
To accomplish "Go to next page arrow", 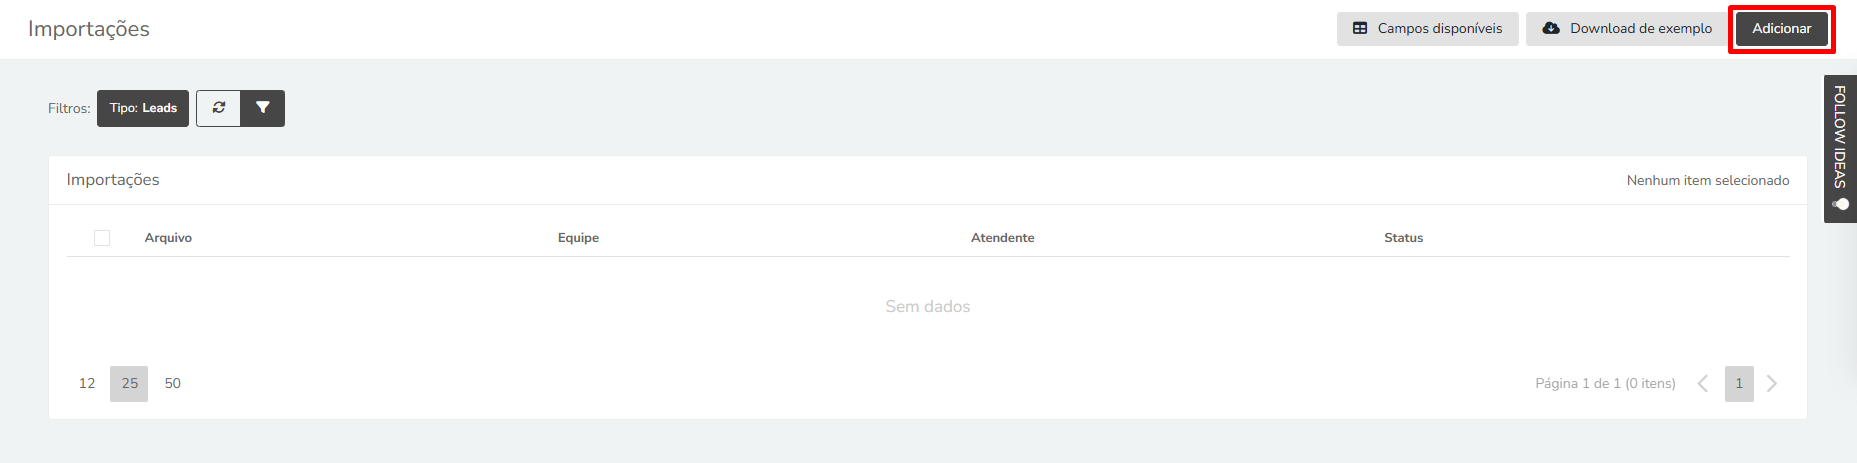I will (x=1772, y=384).
